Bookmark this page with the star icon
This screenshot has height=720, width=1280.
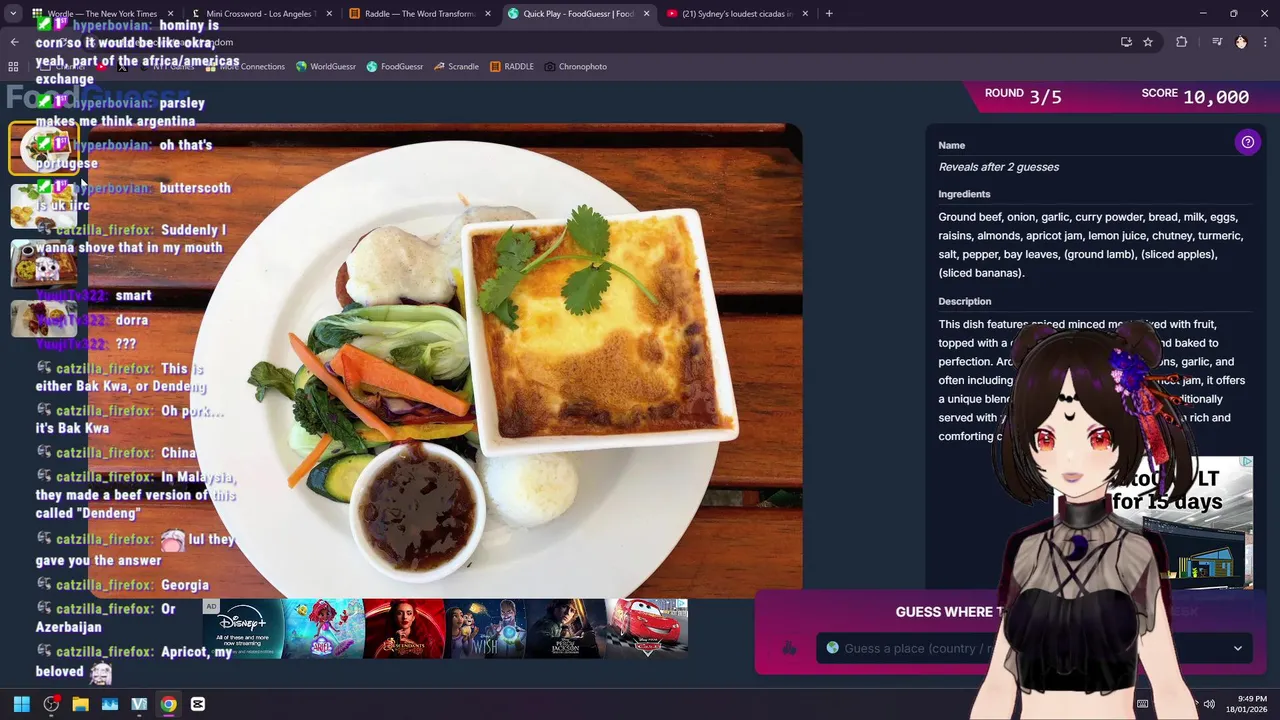pos(1148,42)
